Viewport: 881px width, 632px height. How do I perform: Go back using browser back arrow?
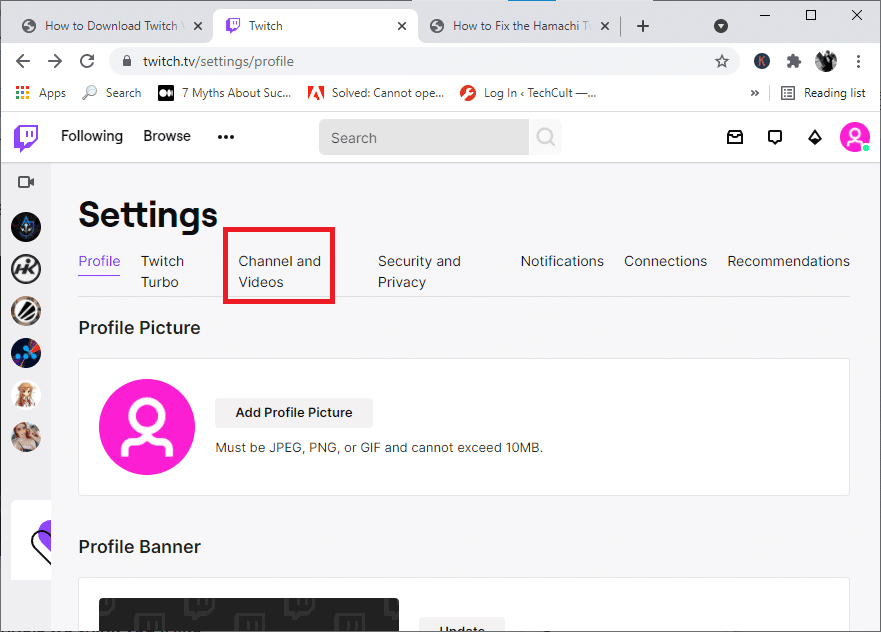point(23,61)
